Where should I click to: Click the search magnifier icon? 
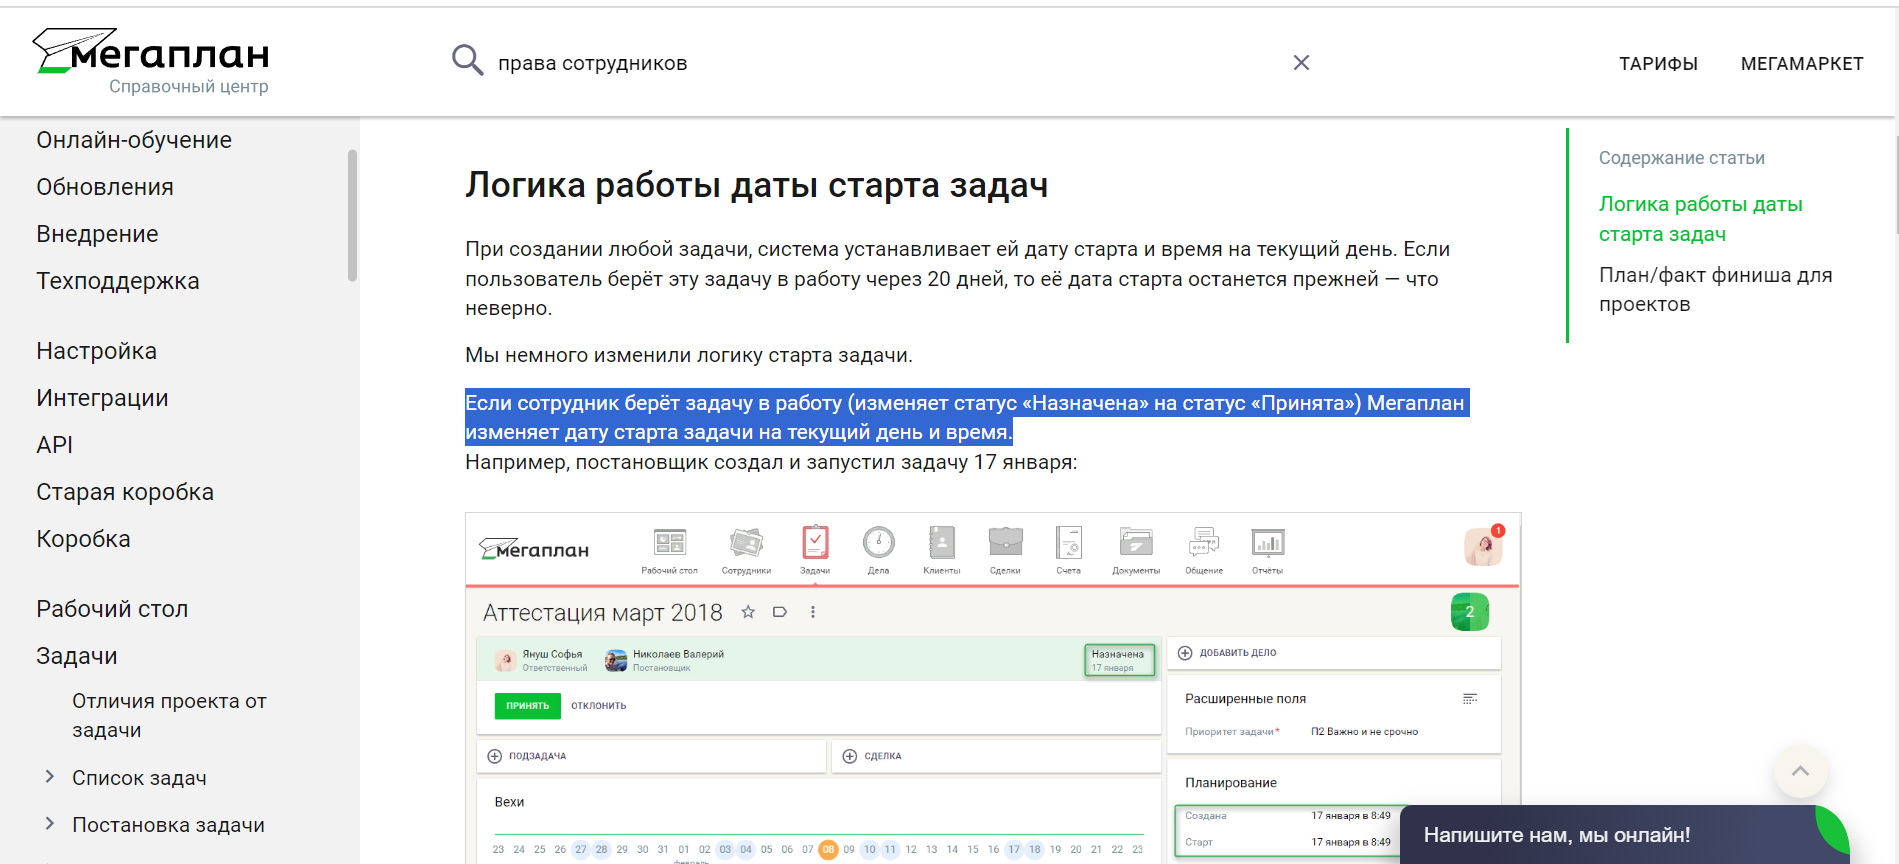pos(467,61)
